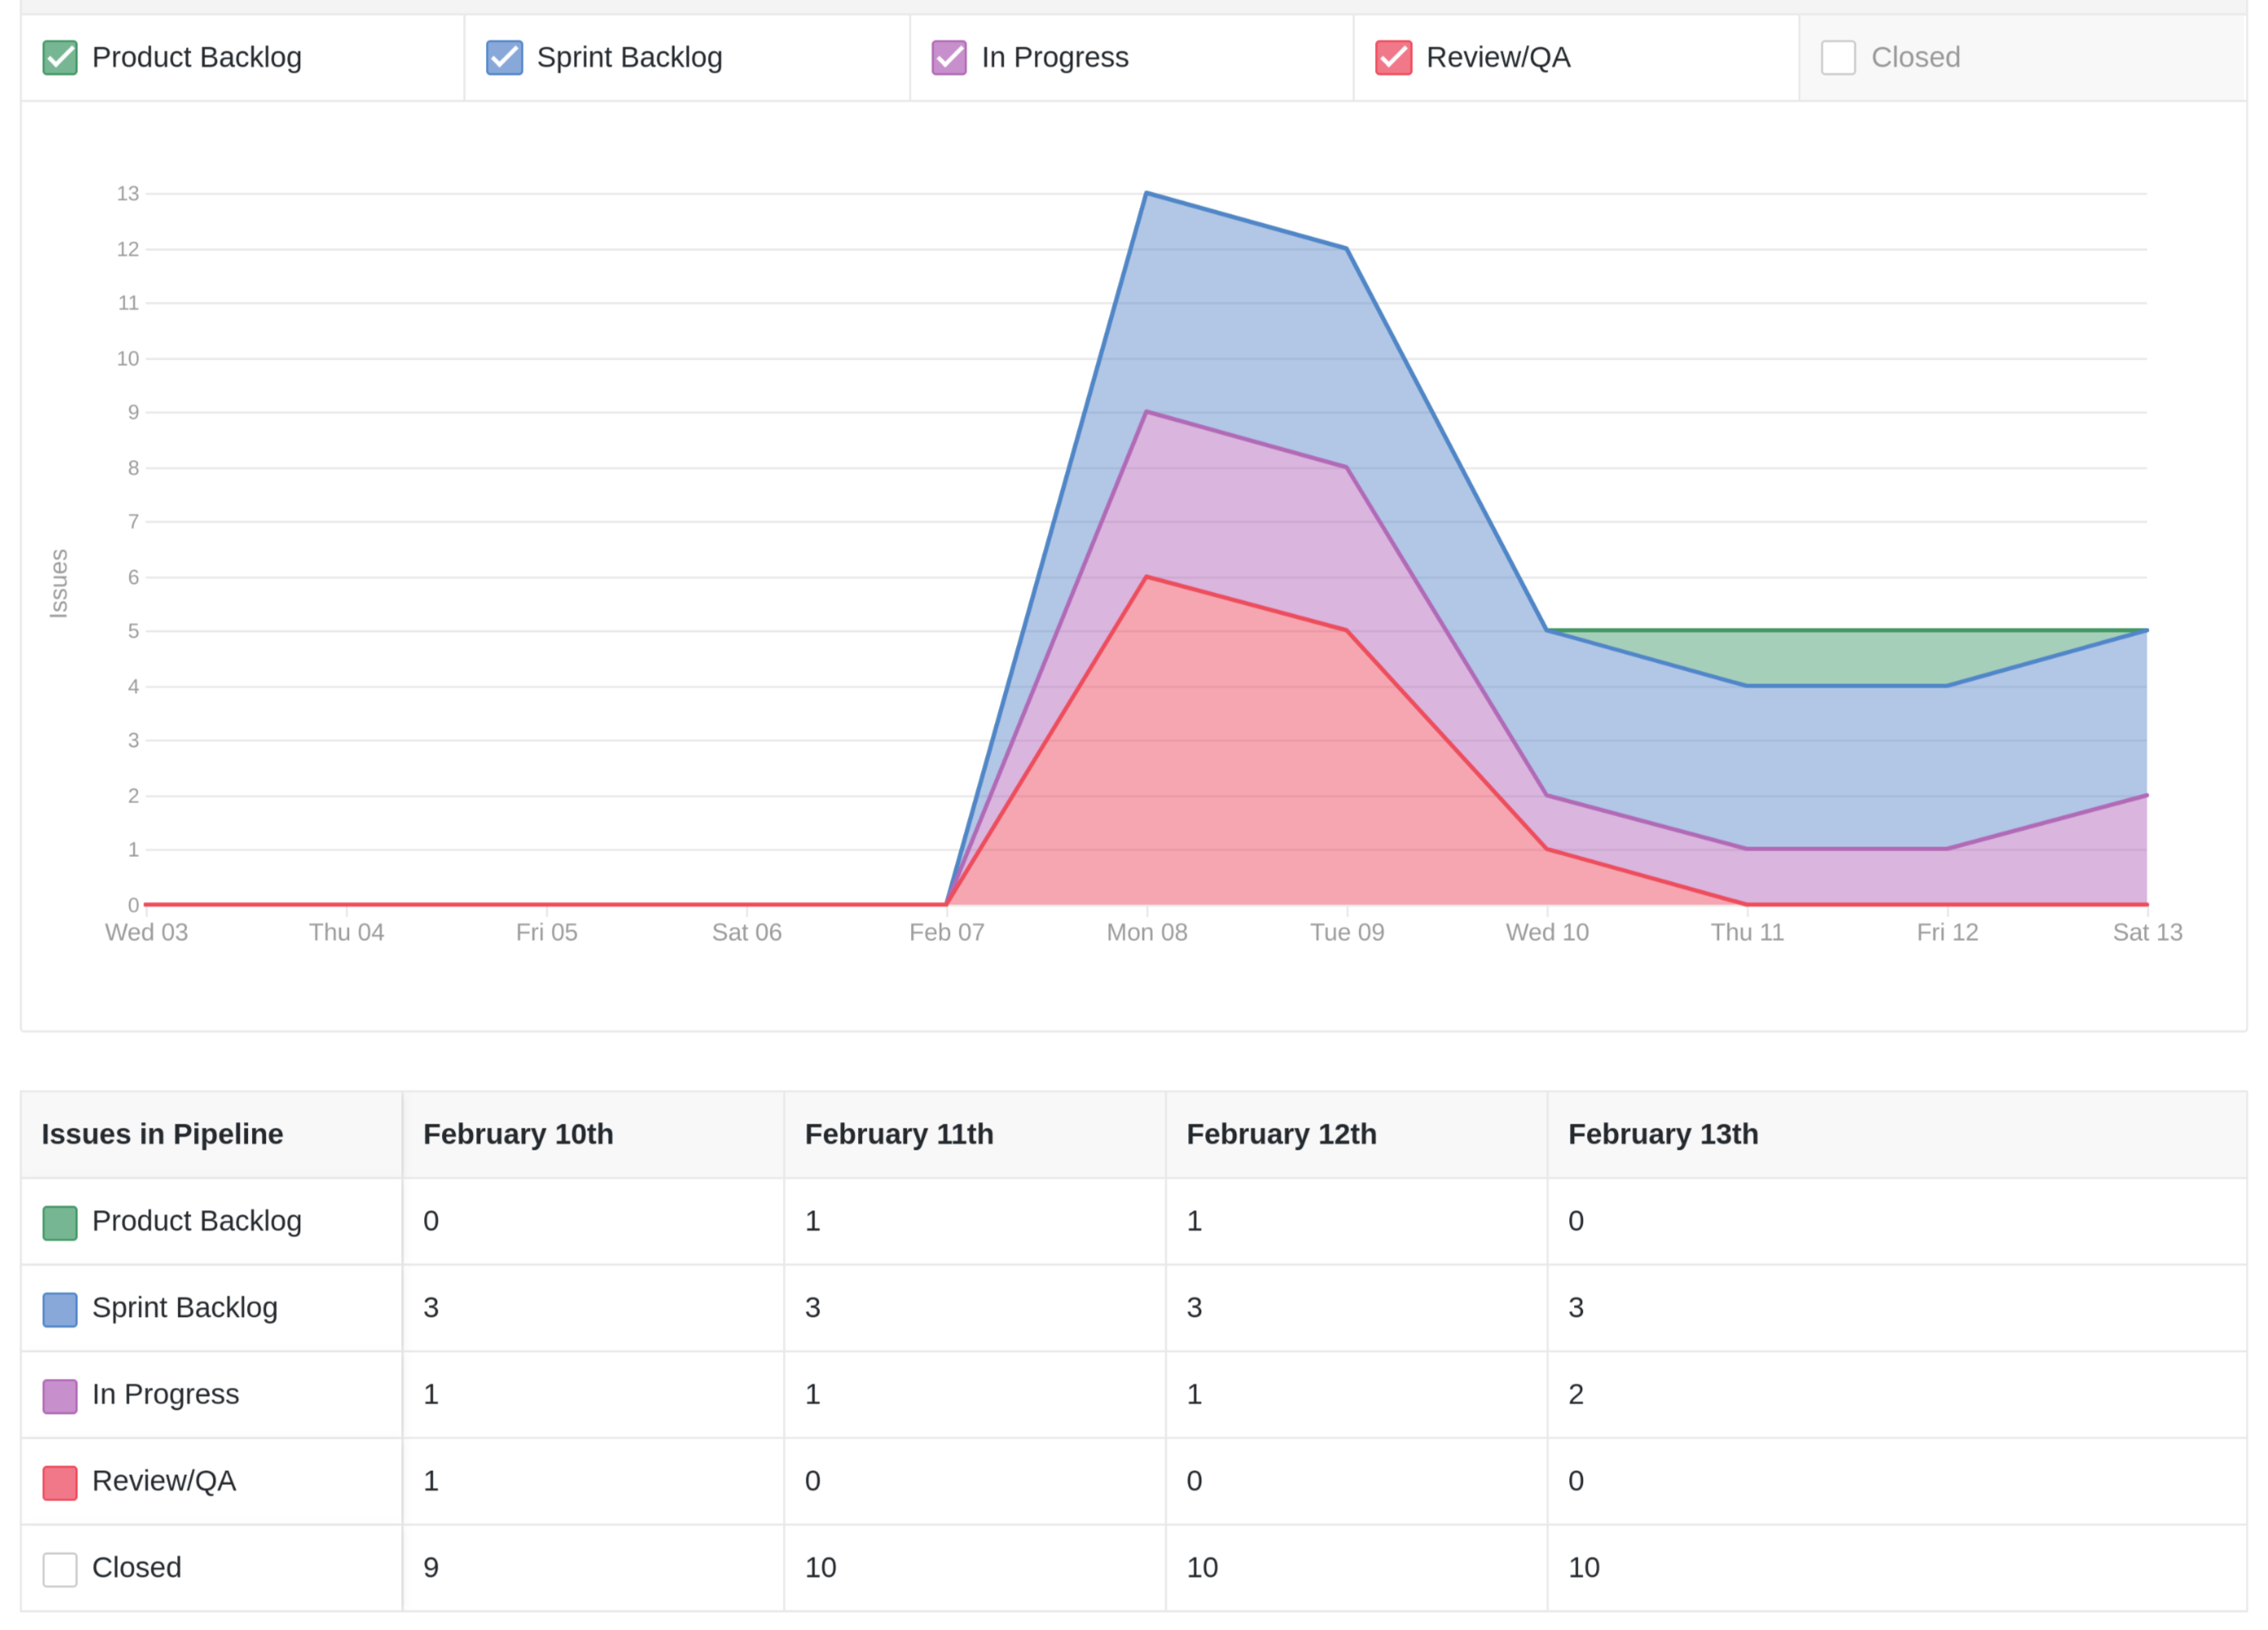Click Closed row label in table
2268x1630 pixels.
(x=137, y=1567)
